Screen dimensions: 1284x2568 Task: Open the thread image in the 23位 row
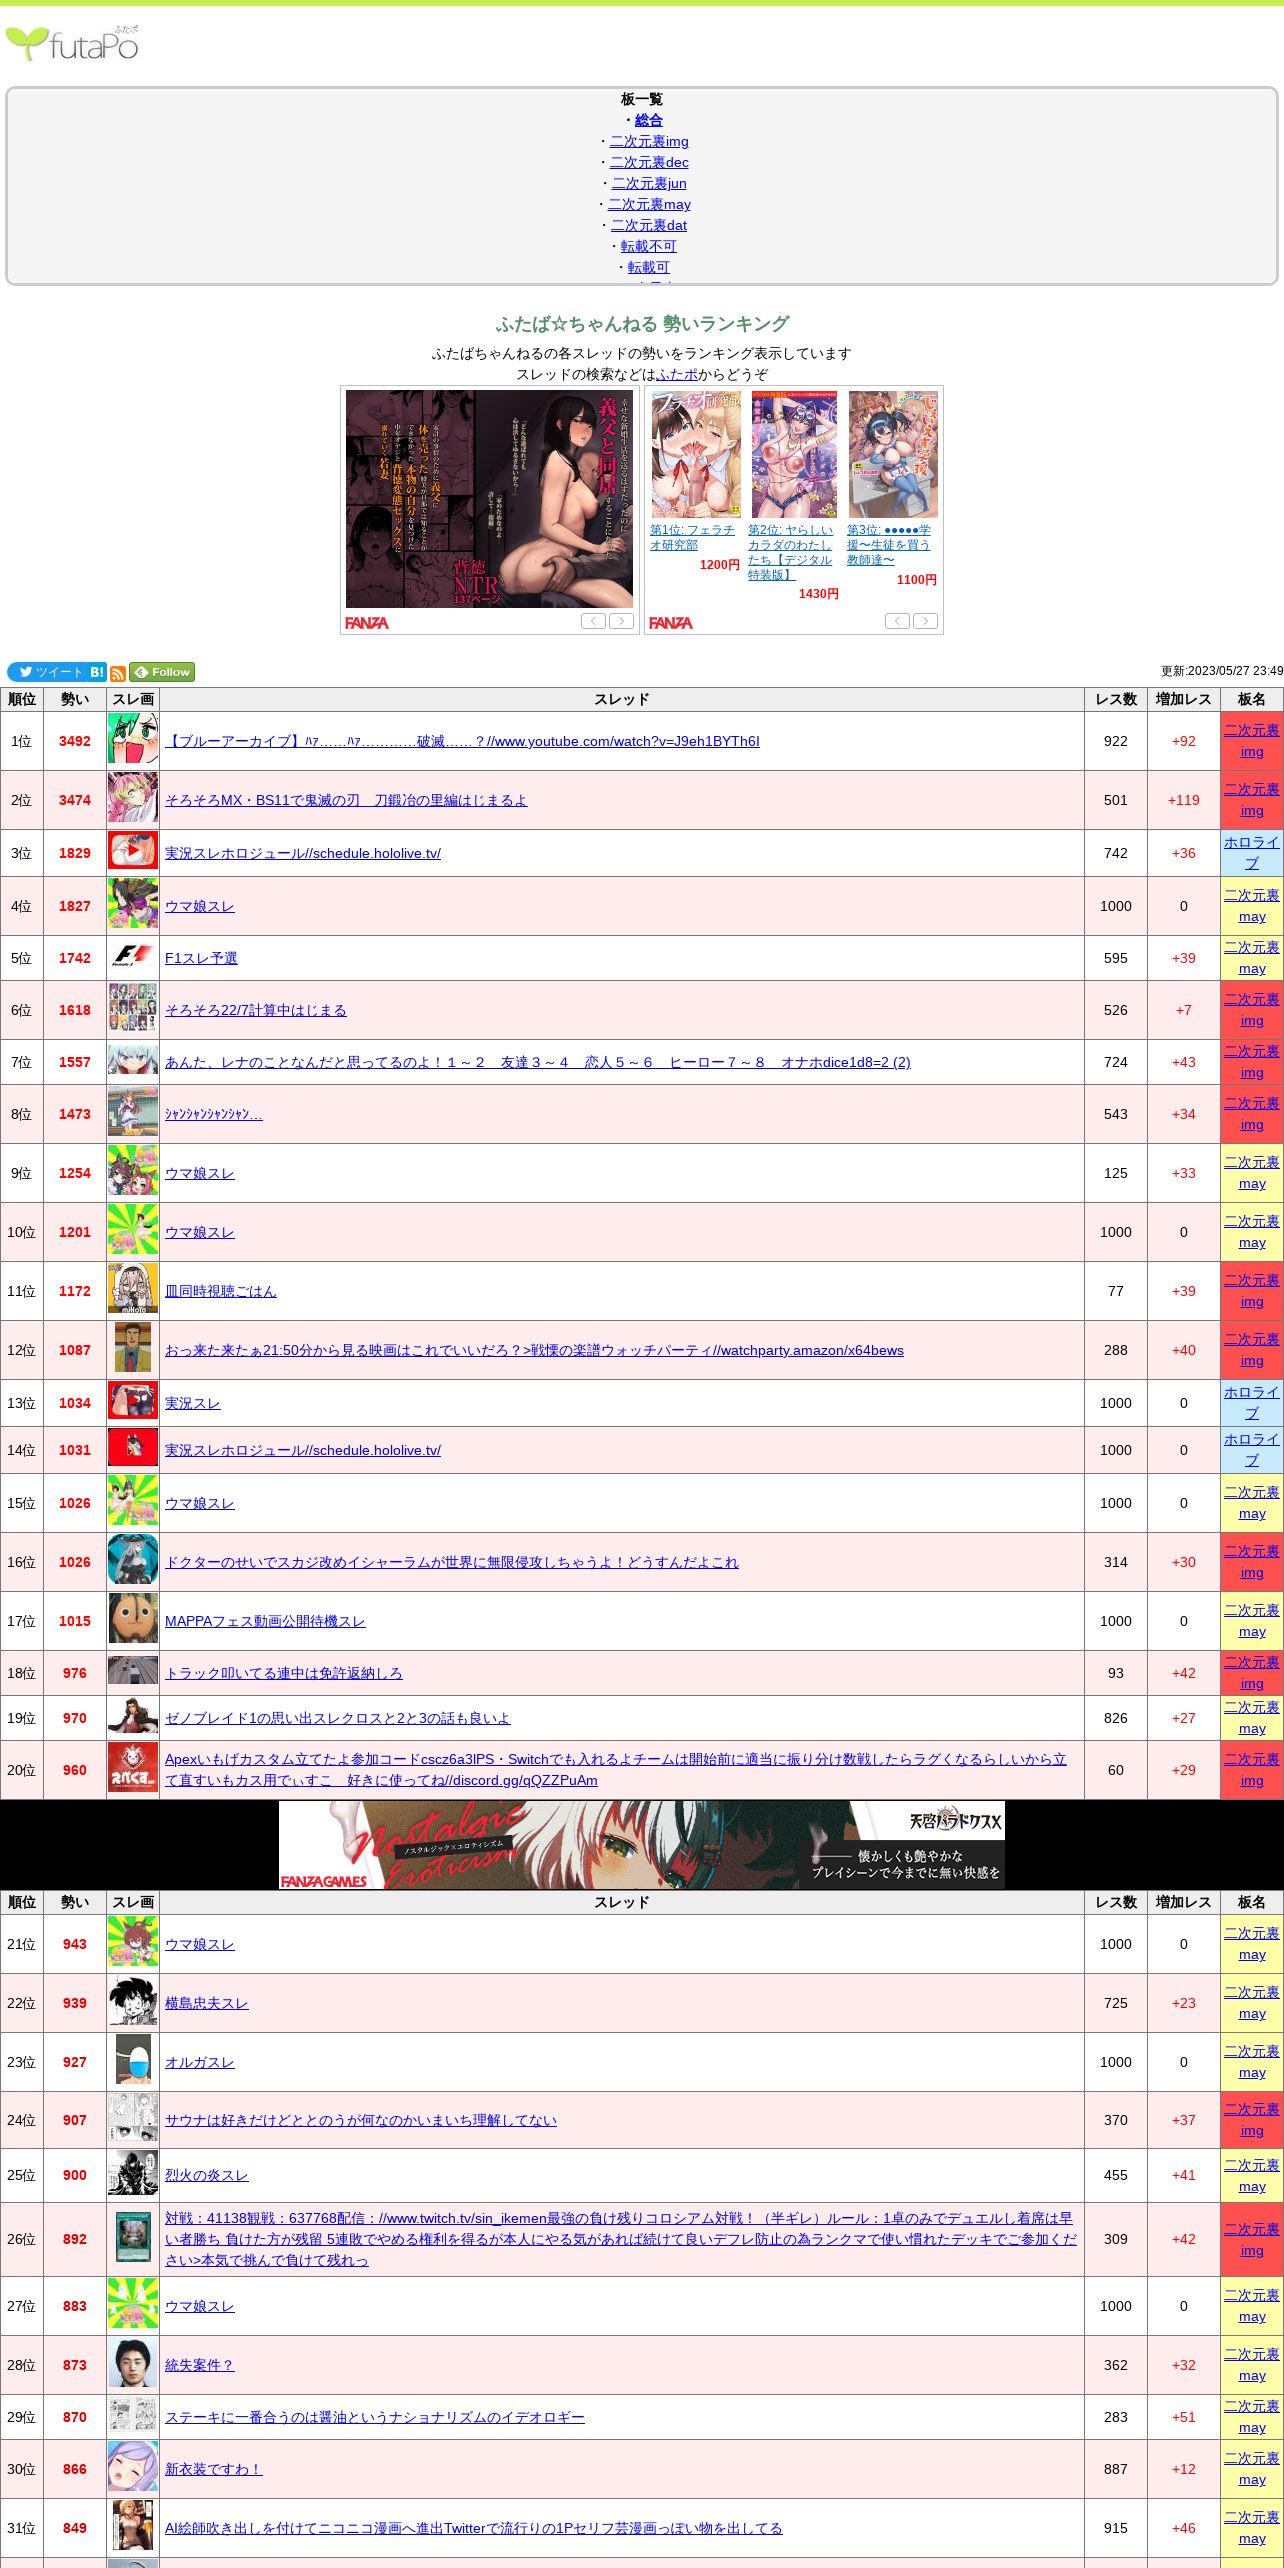click(133, 2061)
